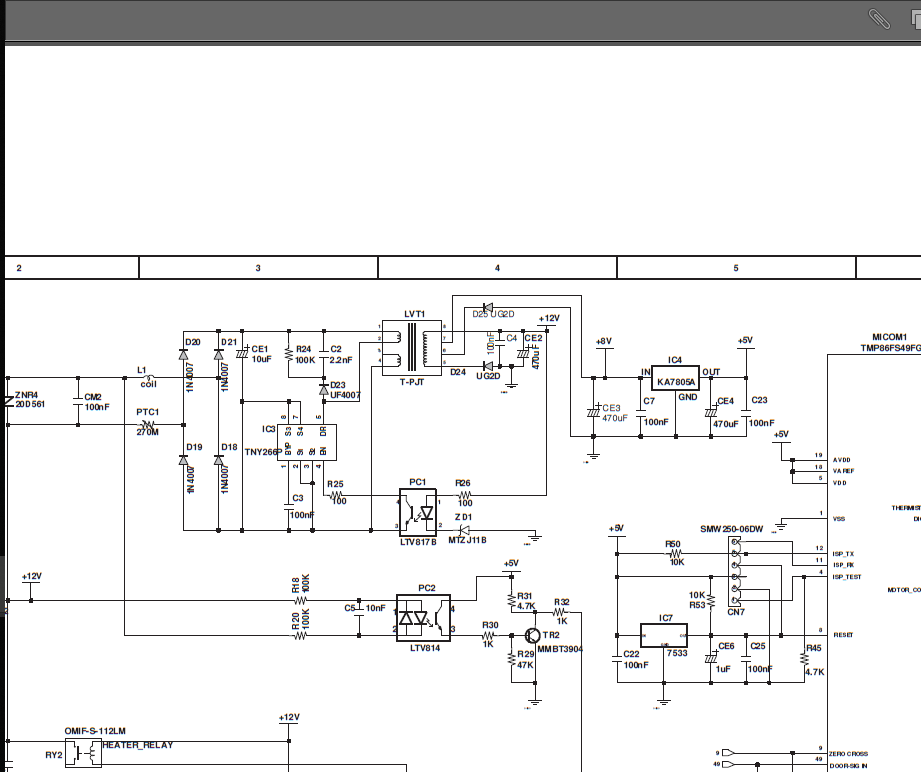Image resolution: width=921 pixels, height=772 pixels.
Task: Click the C23 capacitor label
Action: click(x=759, y=400)
